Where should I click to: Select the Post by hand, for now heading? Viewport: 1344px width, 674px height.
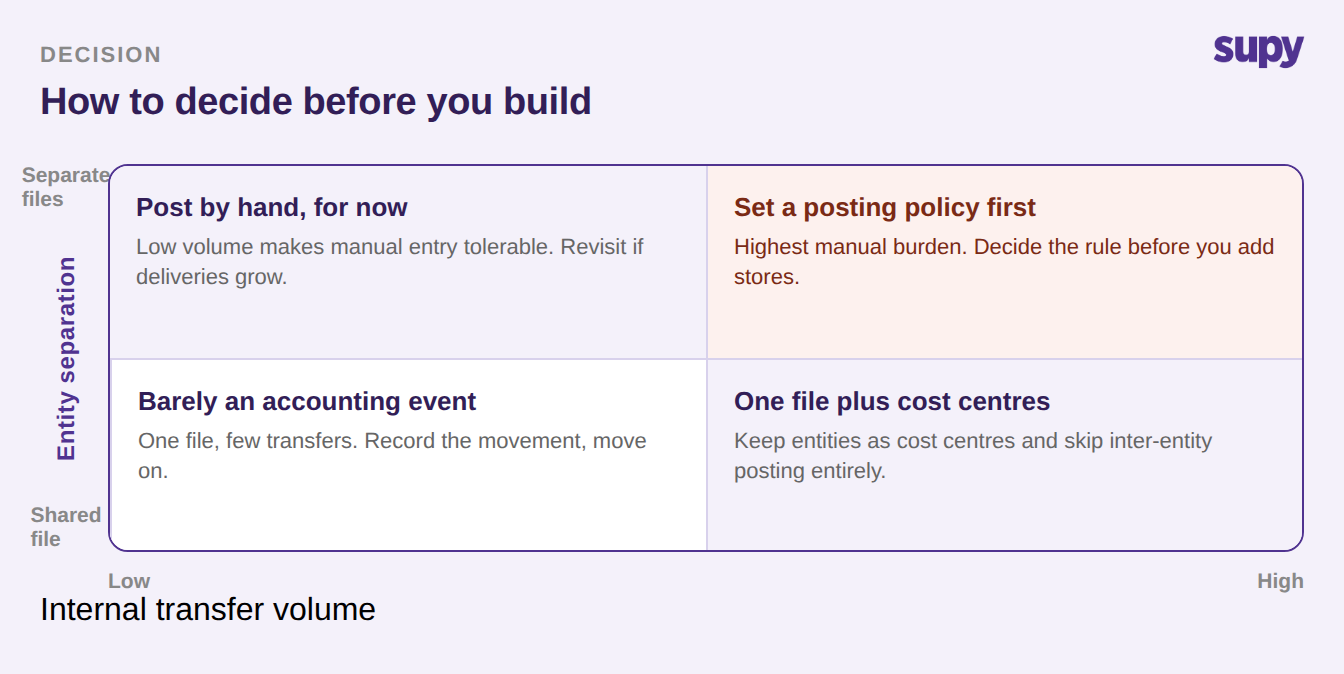[272, 207]
